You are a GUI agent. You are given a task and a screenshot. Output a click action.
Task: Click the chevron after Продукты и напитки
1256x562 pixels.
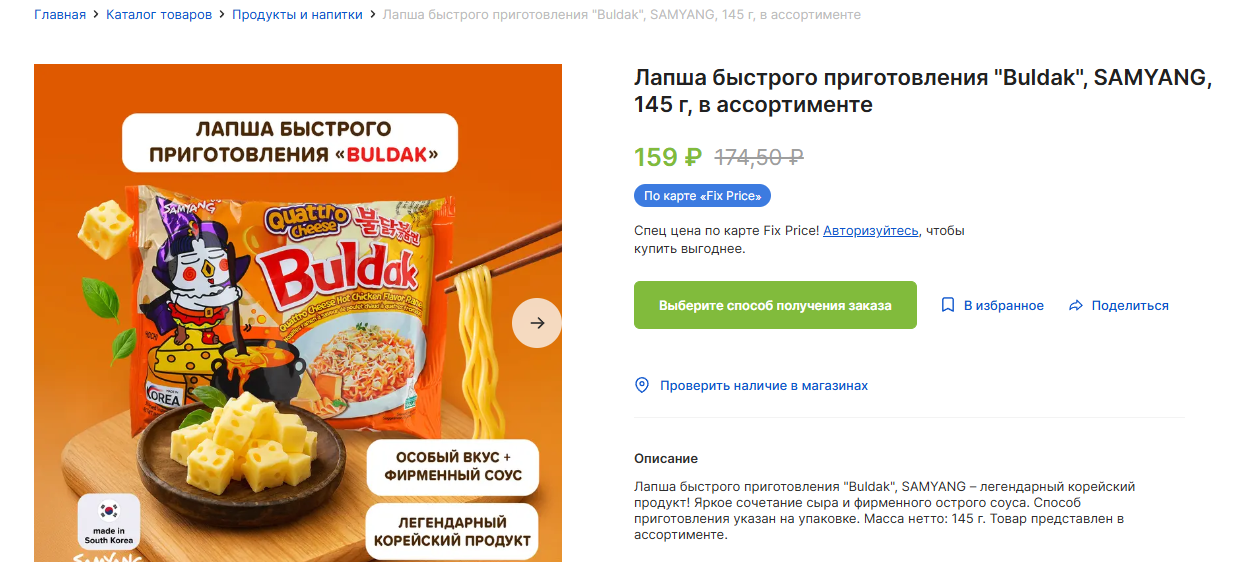(x=373, y=15)
